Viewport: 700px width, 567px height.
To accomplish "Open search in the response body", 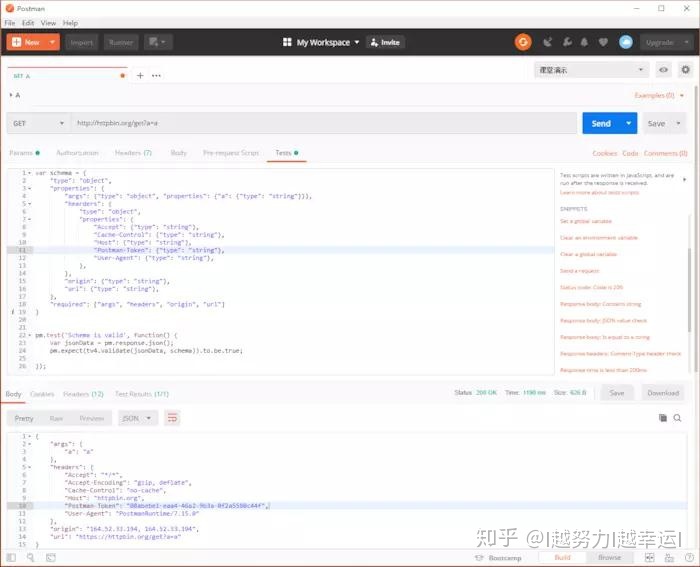I will [x=677, y=418].
